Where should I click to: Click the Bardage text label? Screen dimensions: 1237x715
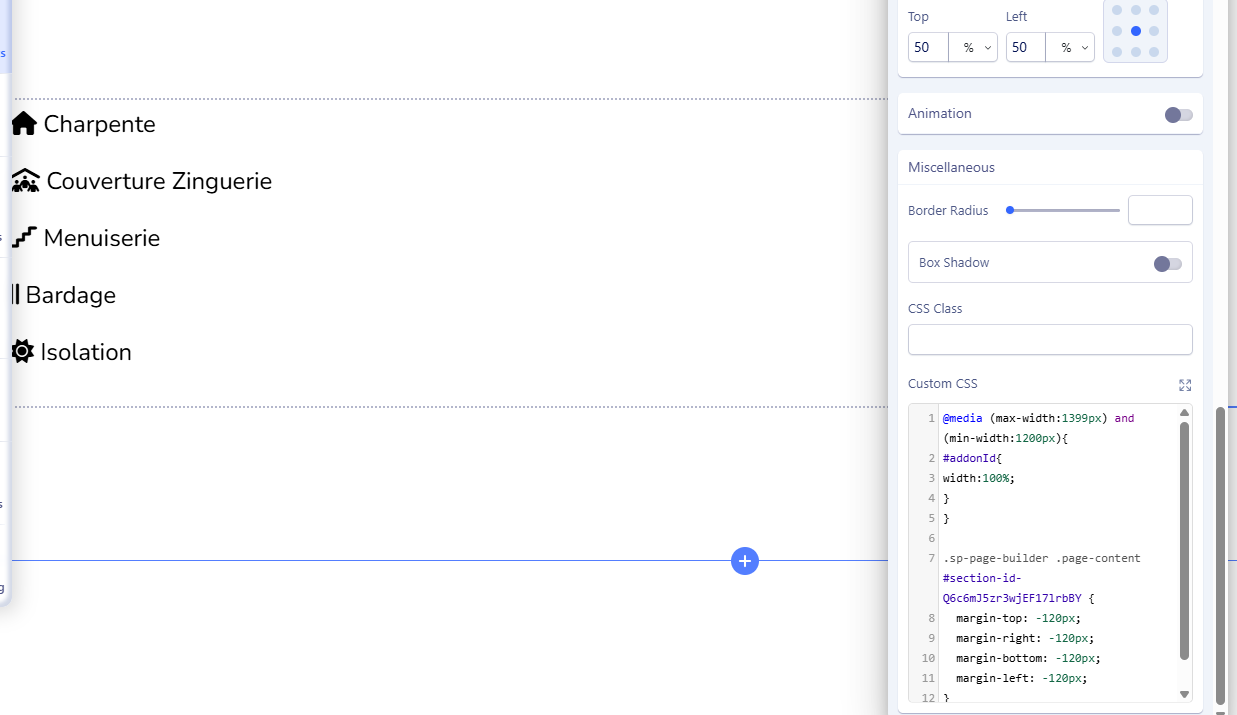tap(71, 295)
